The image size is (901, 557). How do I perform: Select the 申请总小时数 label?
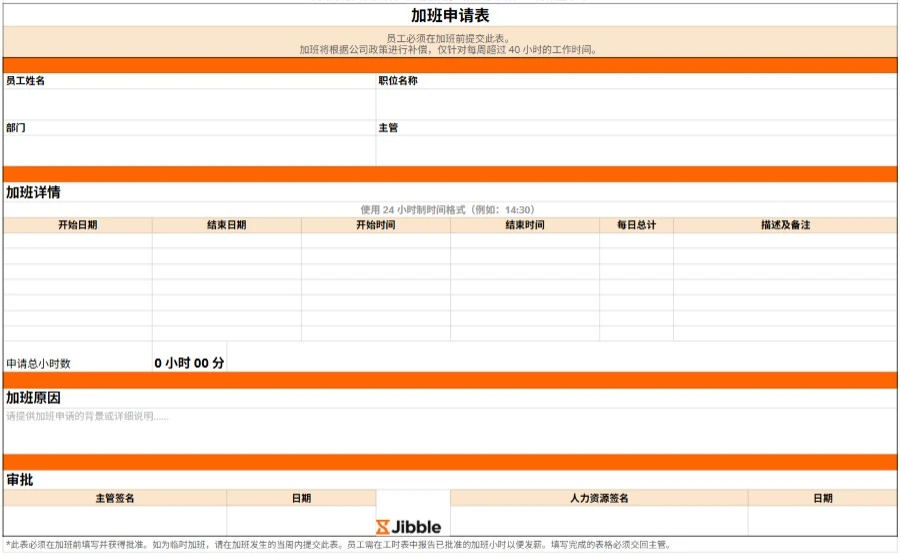38,363
